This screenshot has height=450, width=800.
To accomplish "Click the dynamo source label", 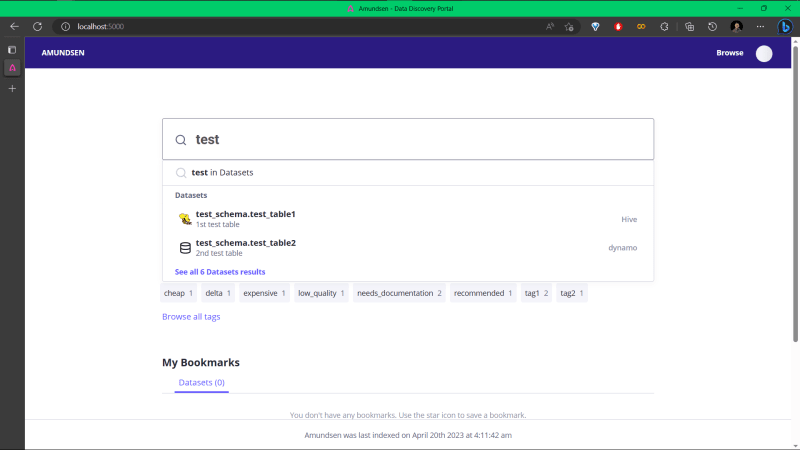I will [622, 247].
